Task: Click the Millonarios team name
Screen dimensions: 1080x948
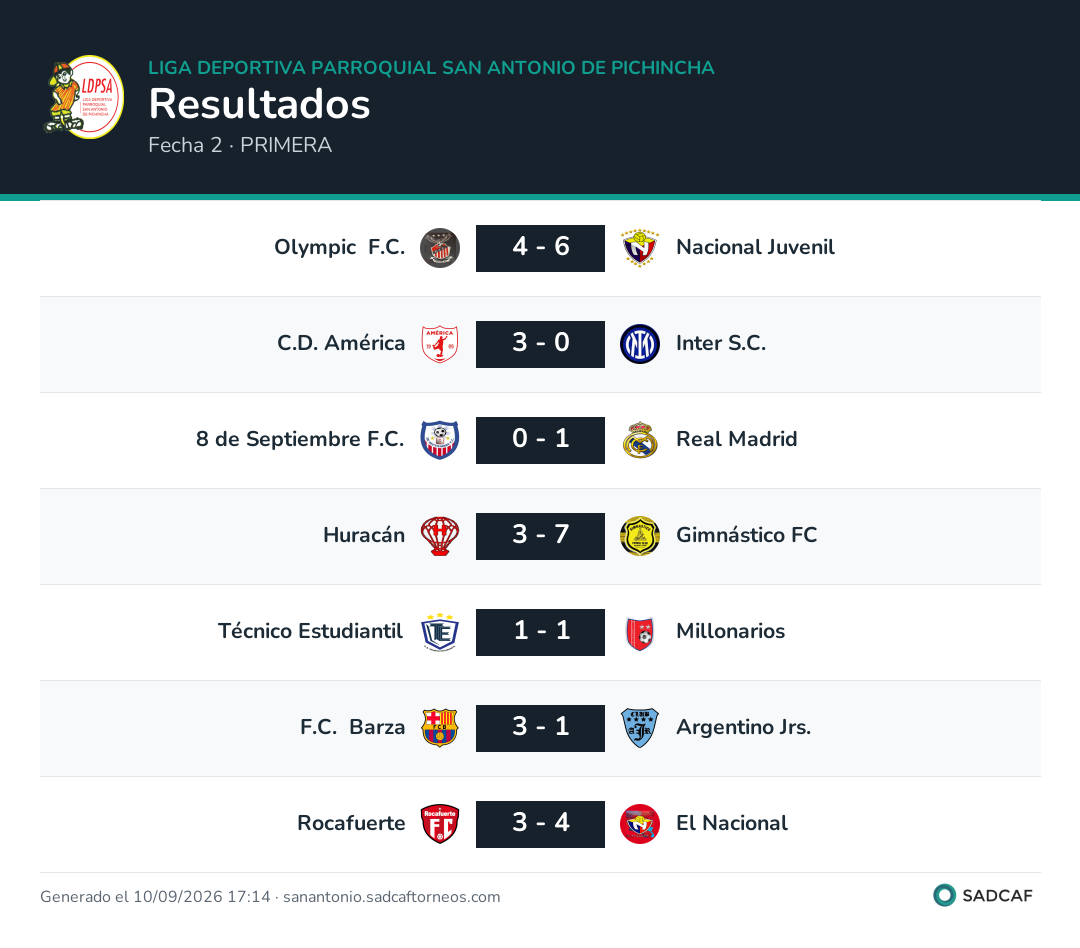Action: pyautogui.click(x=731, y=631)
